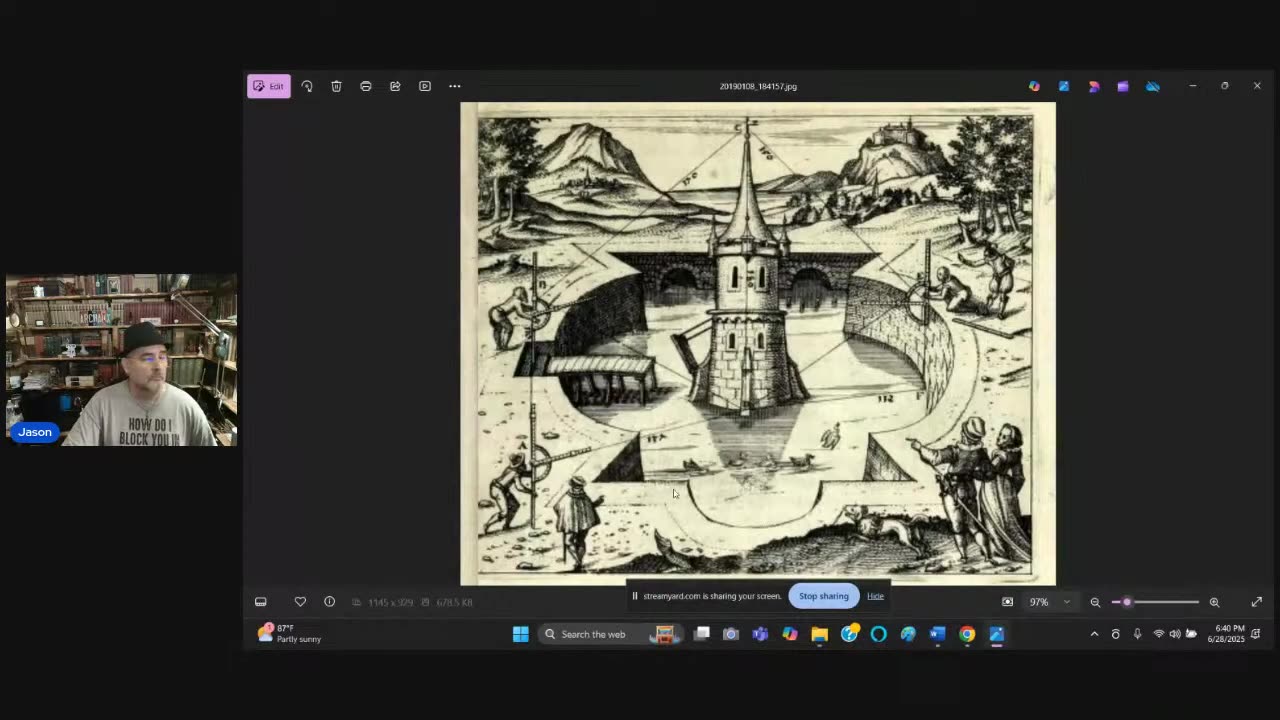Image resolution: width=1280 pixels, height=720 pixels.
Task: Delete the photo via the trash icon
Action: tap(336, 86)
